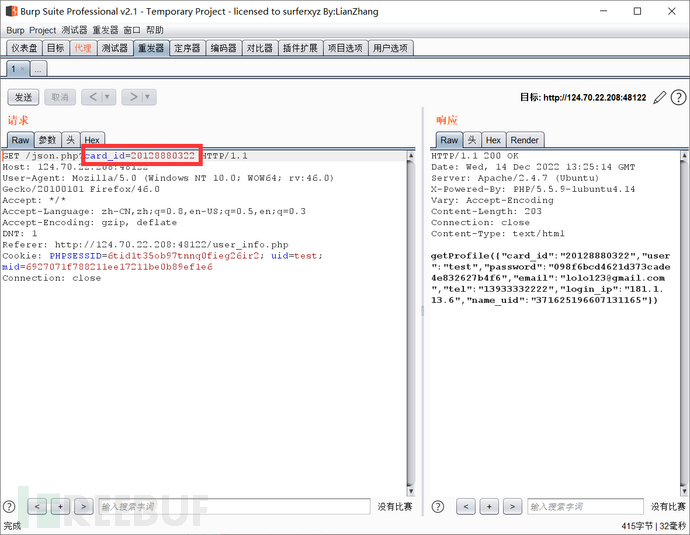
Task: Click 发送 send button
Action: [x=23, y=97]
